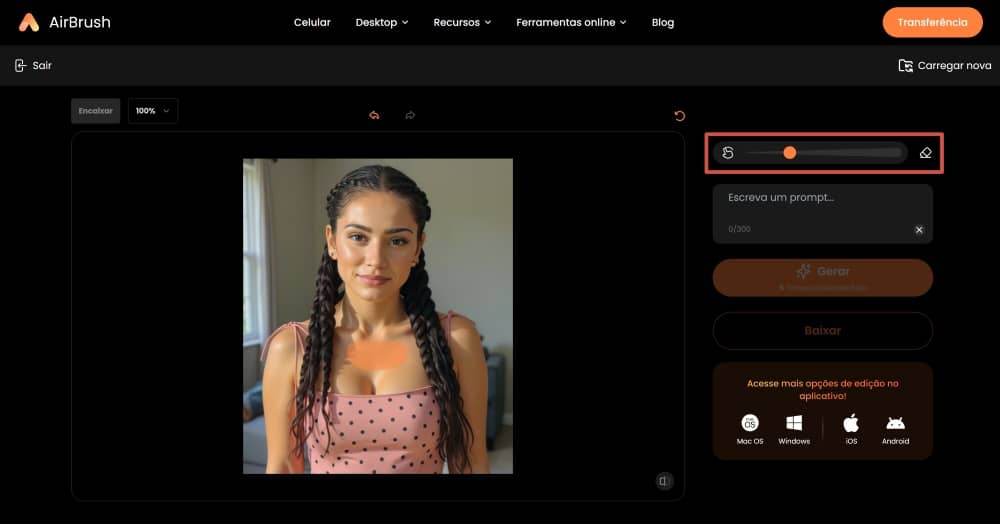Click the Transferência button
The height and width of the screenshot is (524, 1000).
coord(932,22)
